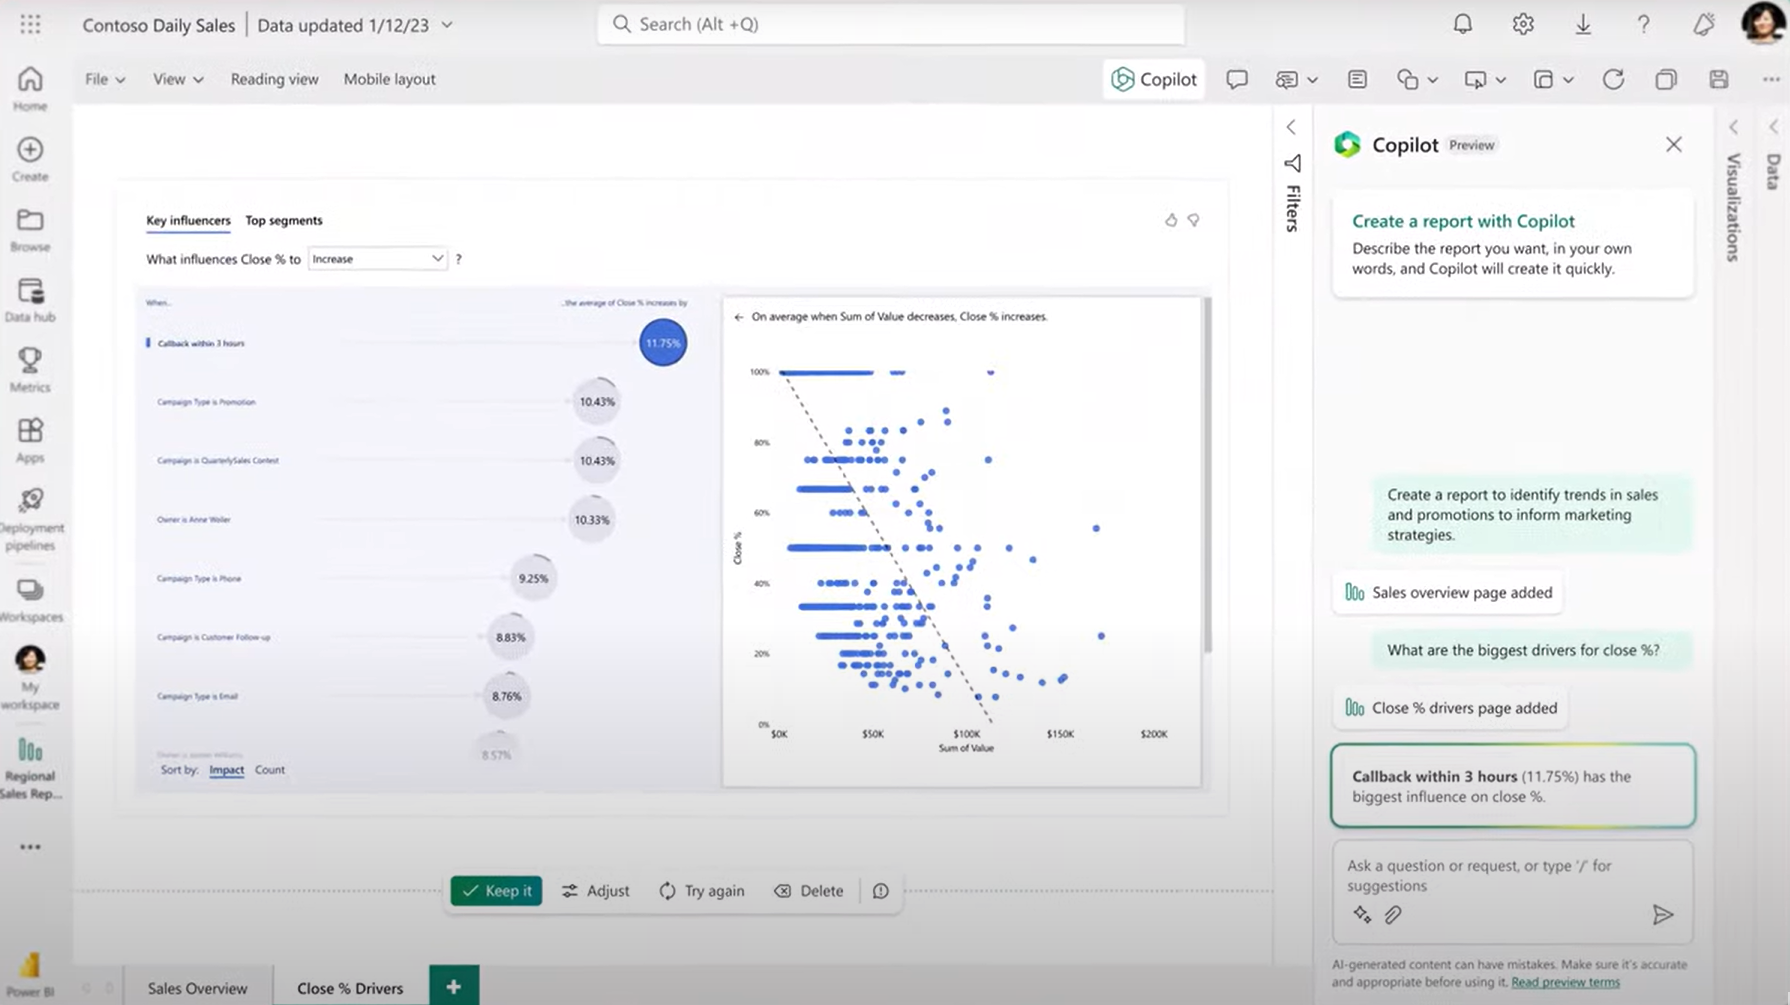Viewport: 1790px width, 1005px height.
Task: Open the Read preview terms link
Action: (x=1565, y=982)
